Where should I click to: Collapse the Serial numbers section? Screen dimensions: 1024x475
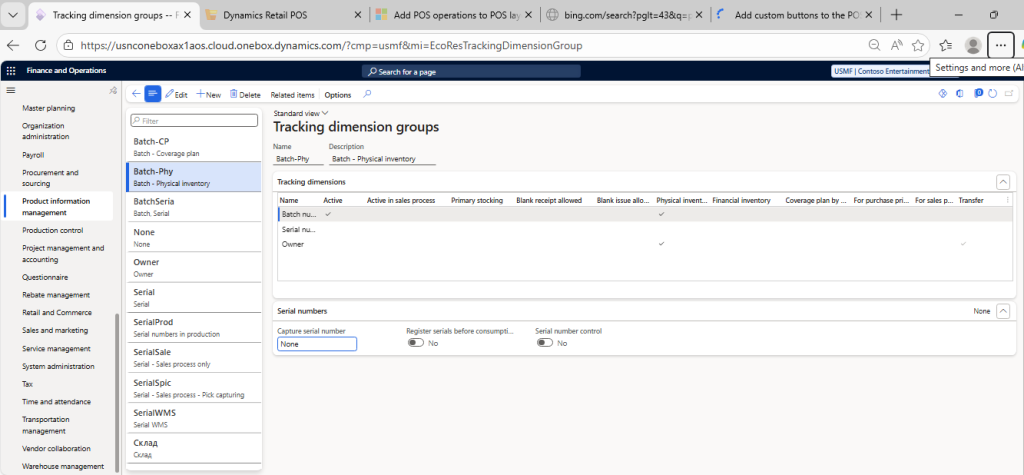coord(1002,311)
